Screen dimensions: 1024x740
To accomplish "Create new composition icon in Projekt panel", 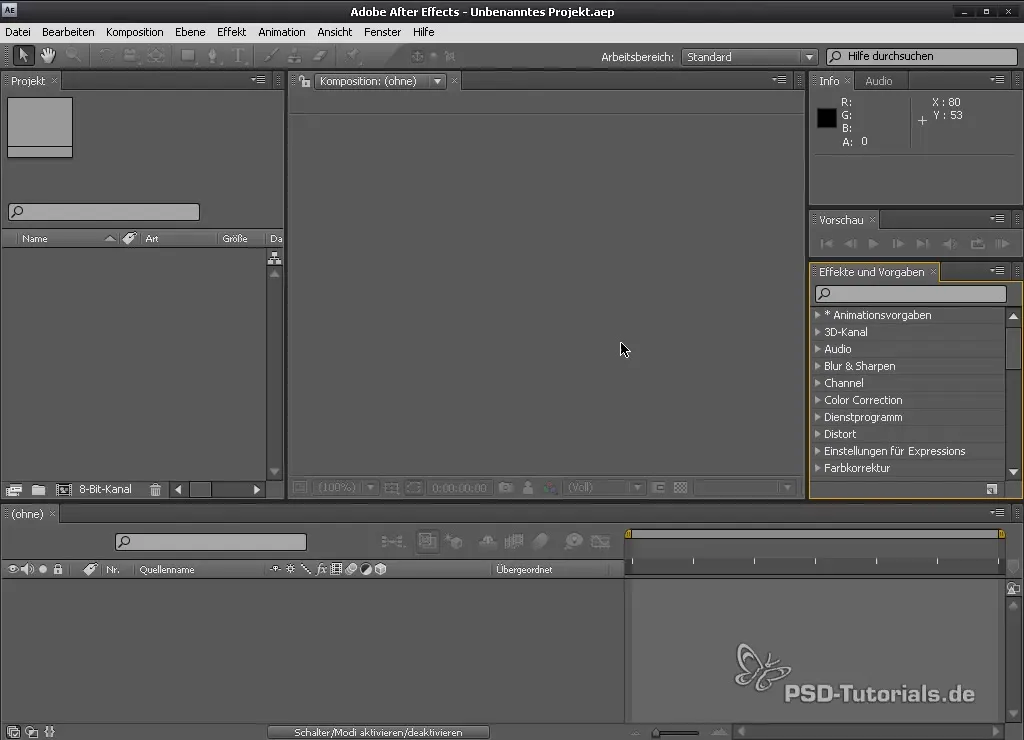I will tap(63, 489).
